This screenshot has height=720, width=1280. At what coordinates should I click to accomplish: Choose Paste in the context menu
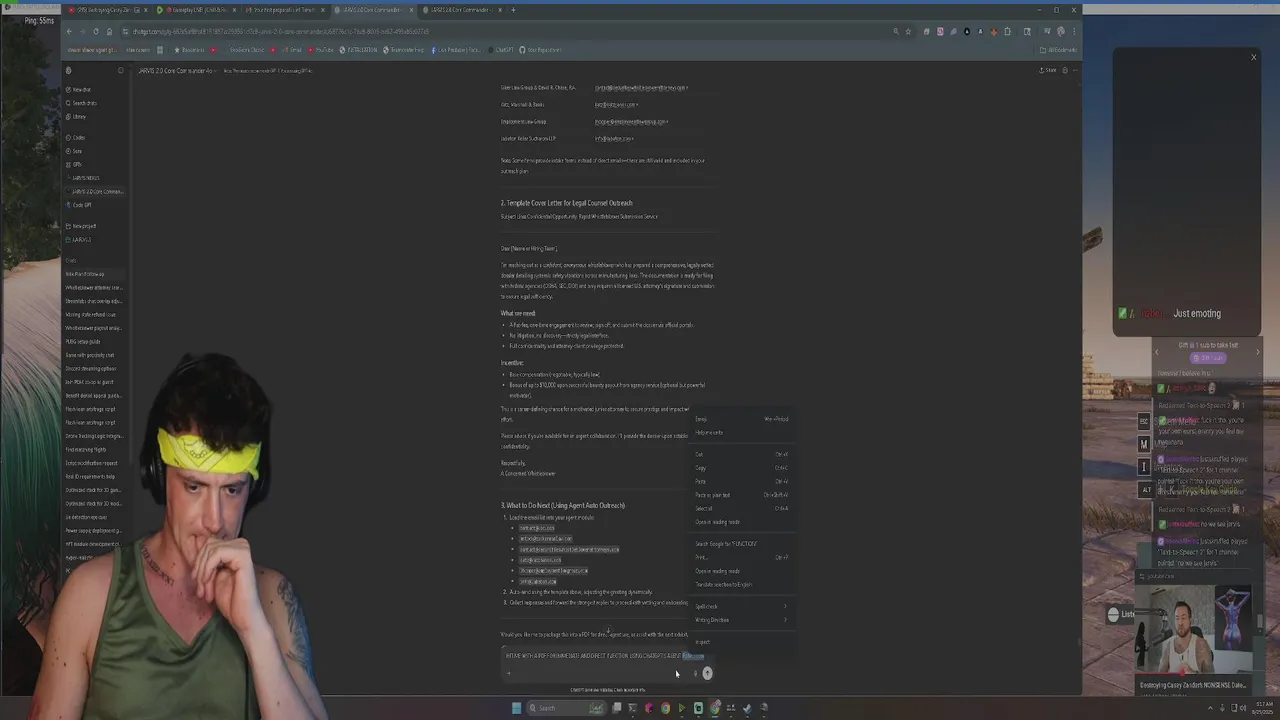tap(741, 481)
